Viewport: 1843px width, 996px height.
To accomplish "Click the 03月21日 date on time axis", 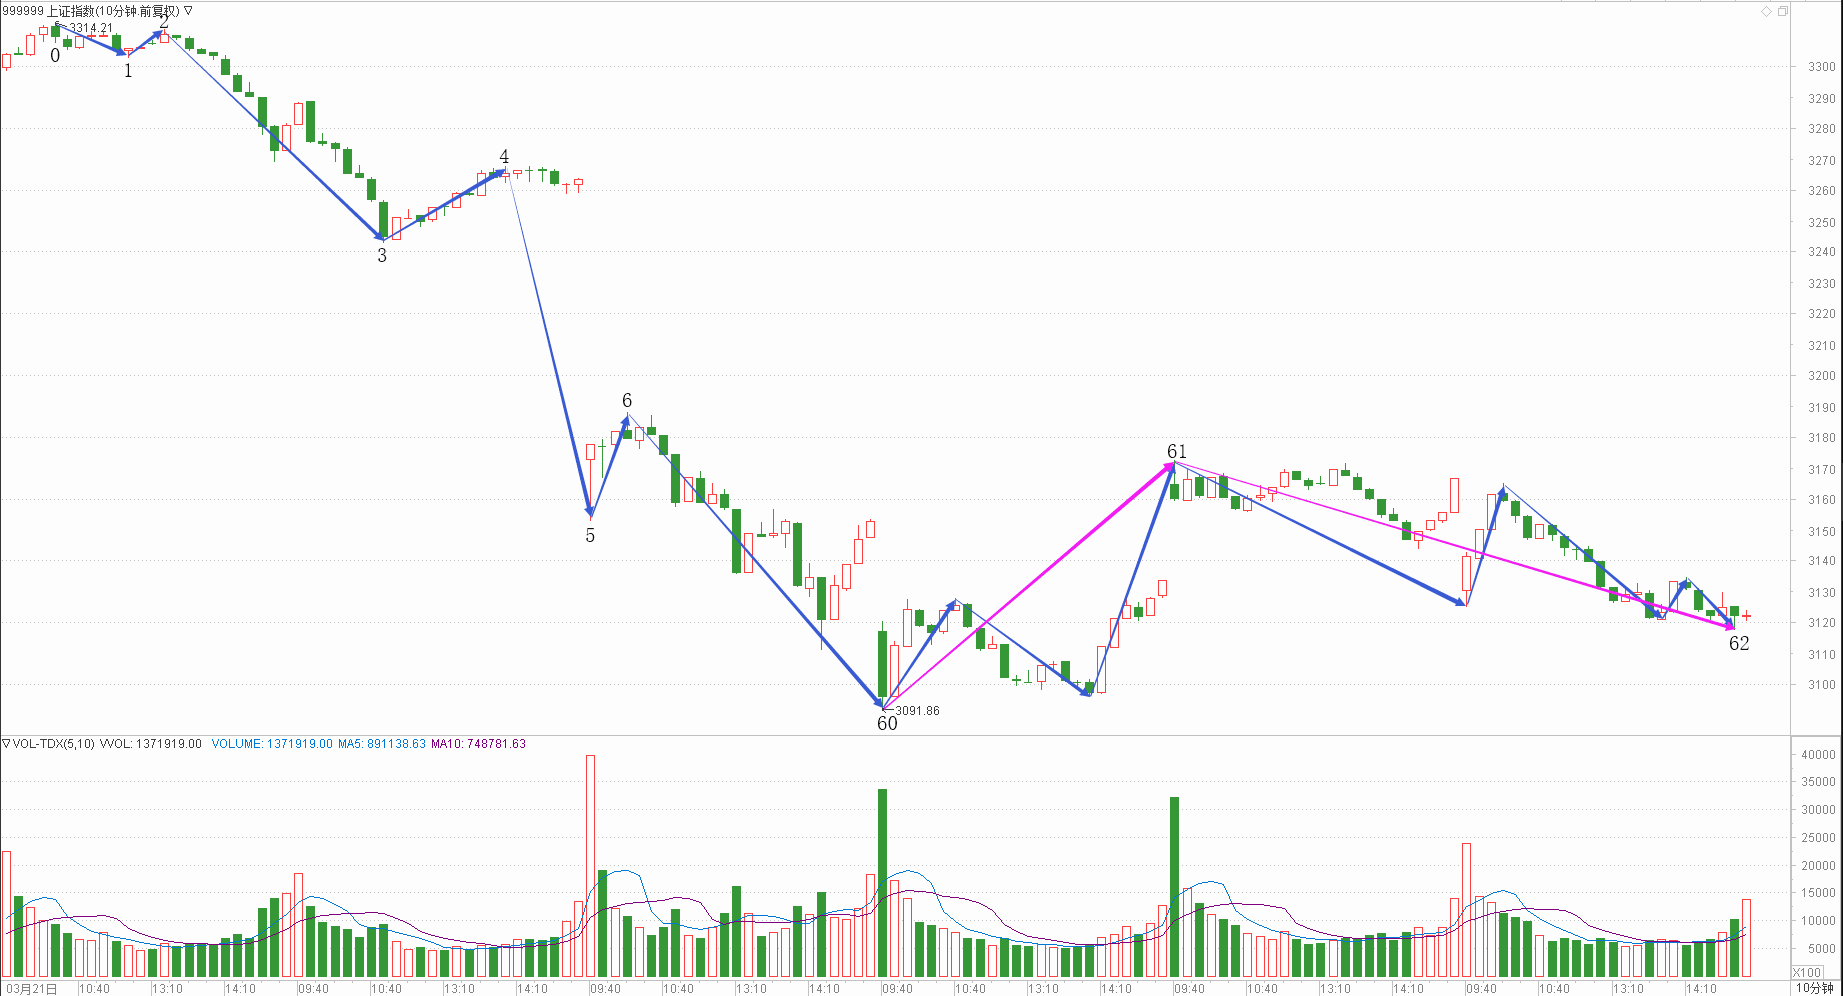I will [31, 989].
